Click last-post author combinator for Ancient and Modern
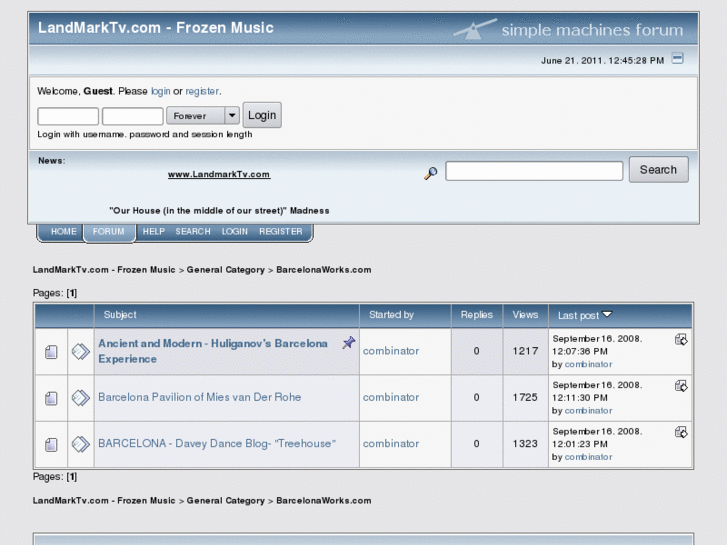727x545 pixels. click(588, 365)
